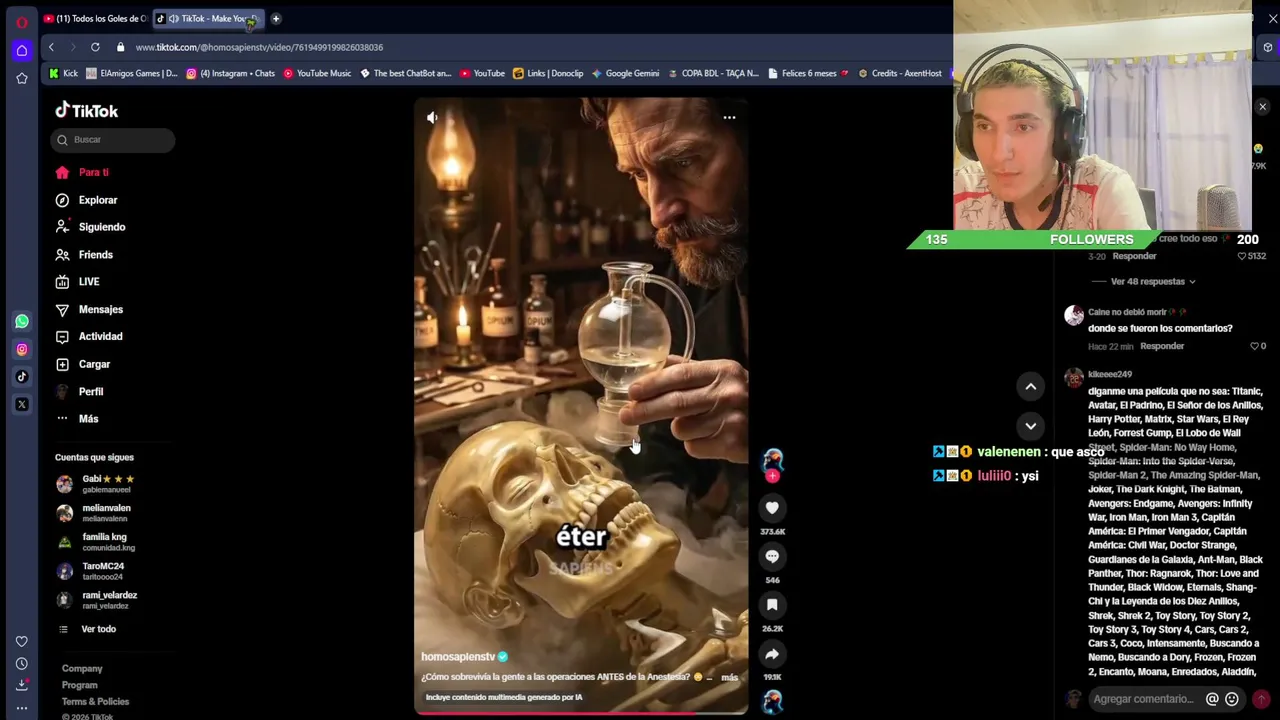Open followed account Gabi
Screen dimensions: 1280x720
pos(95,484)
